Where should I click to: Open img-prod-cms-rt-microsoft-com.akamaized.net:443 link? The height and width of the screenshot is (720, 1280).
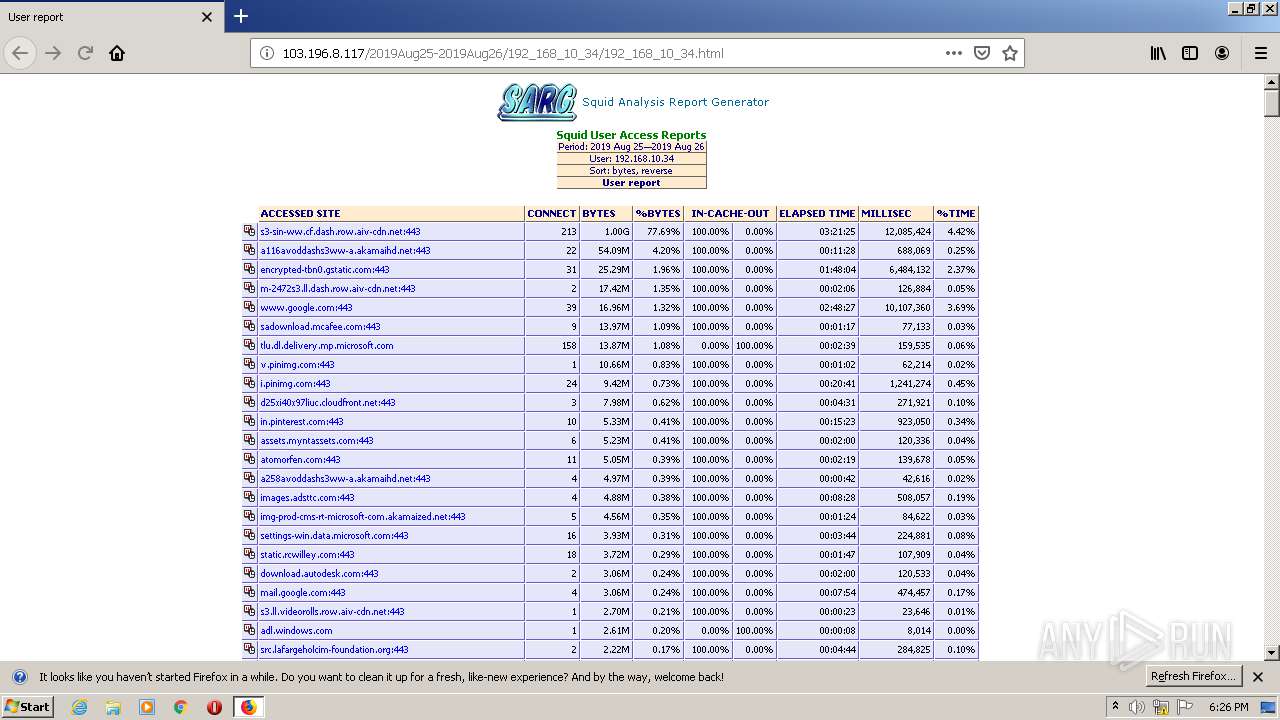click(x=363, y=517)
